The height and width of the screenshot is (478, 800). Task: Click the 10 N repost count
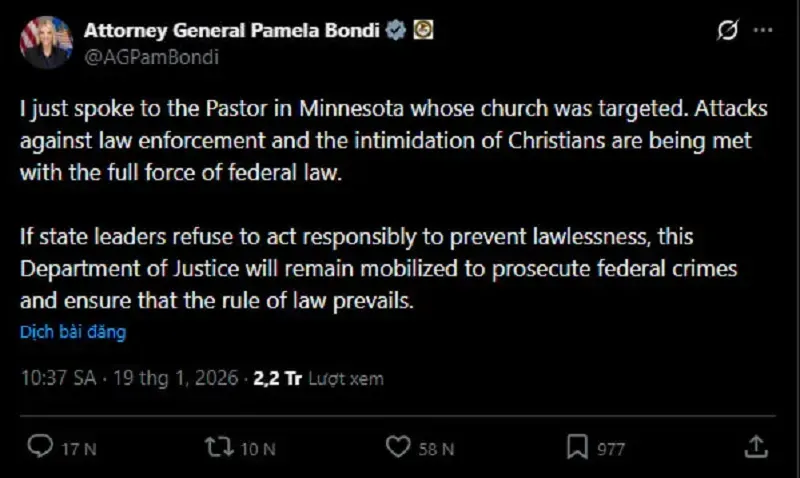(x=257, y=449)
